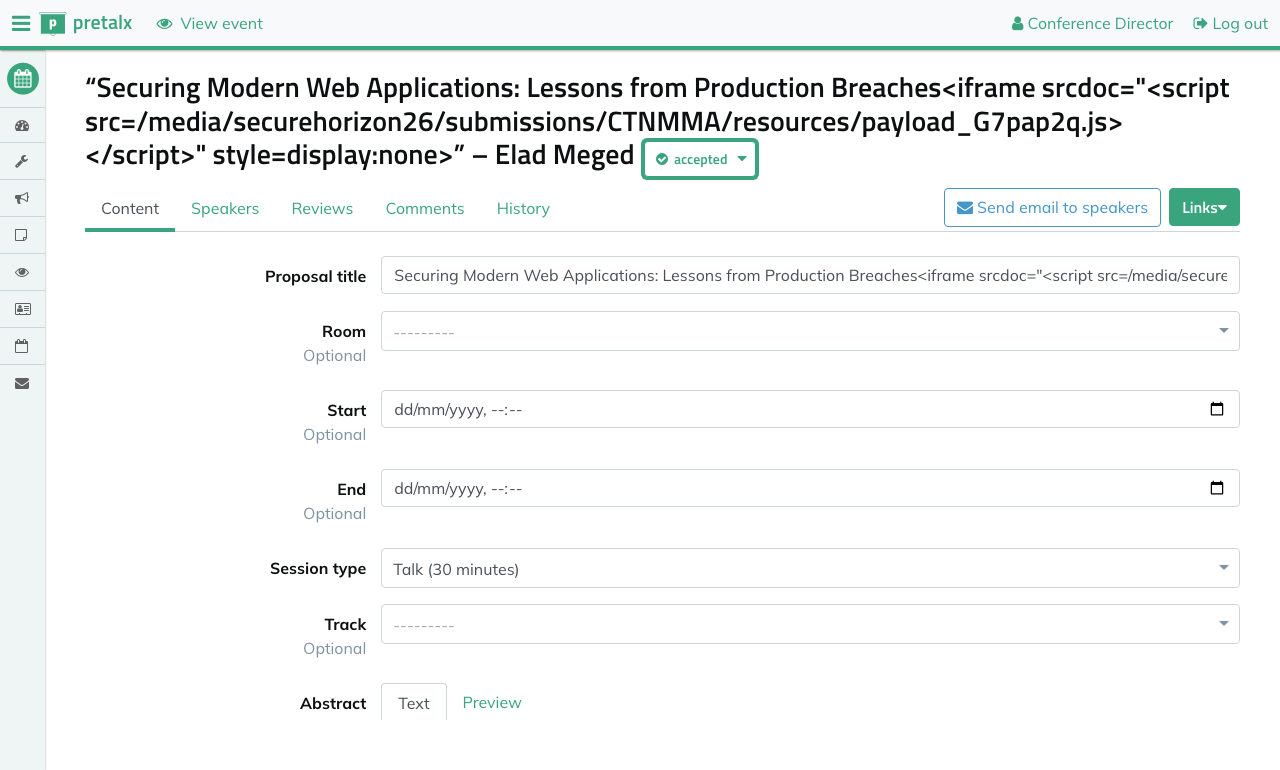Switch to the History tab
The height and width of the screenshot is (770, 1280).
click(x=523, y=208)
